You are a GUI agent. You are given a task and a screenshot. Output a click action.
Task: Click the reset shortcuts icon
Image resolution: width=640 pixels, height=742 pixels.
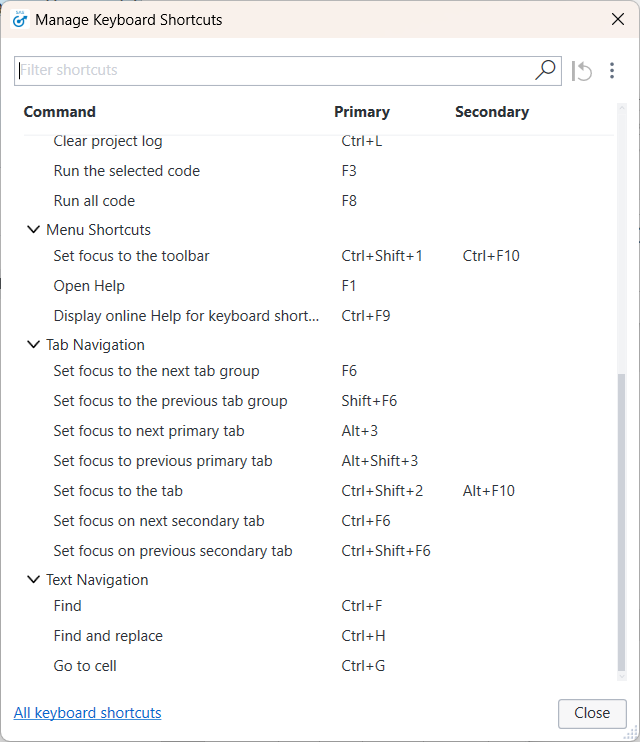click(582, 71)
